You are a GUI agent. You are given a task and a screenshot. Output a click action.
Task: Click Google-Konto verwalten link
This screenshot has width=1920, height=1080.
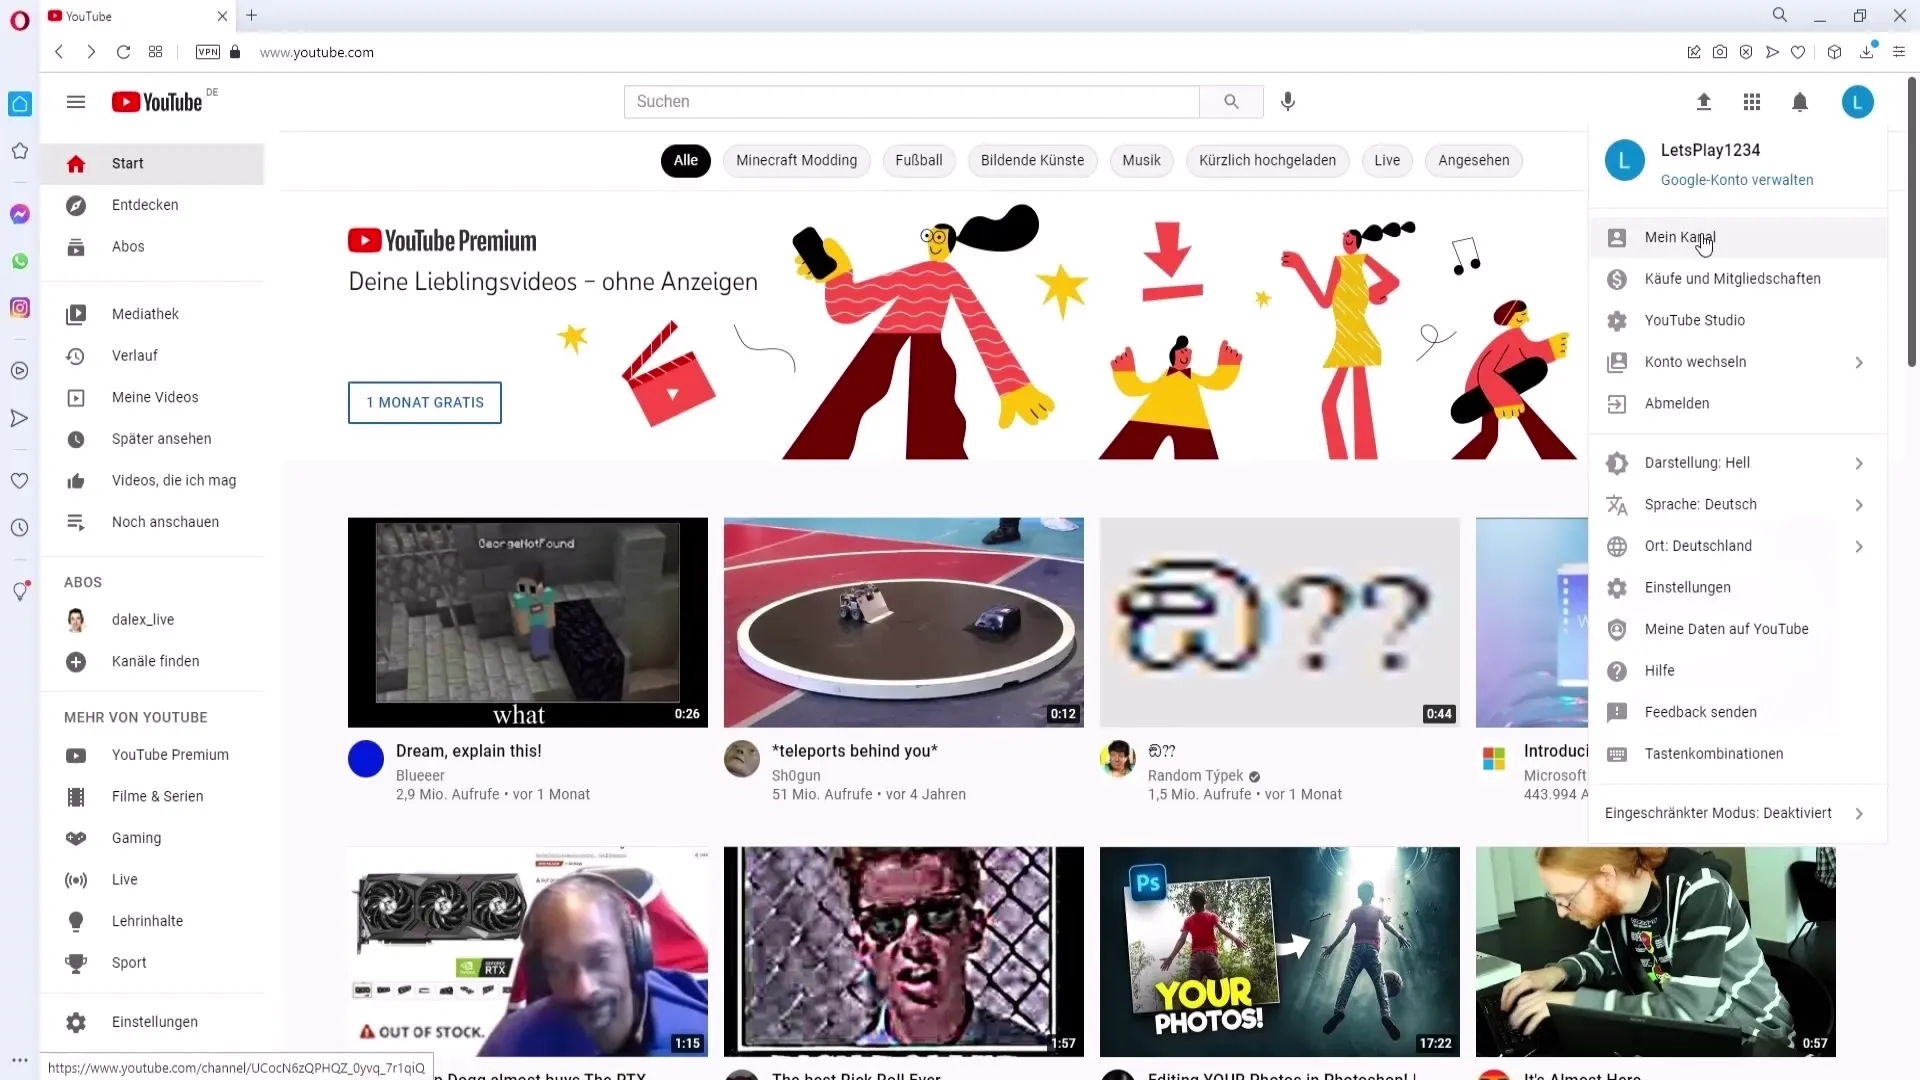1737,179
